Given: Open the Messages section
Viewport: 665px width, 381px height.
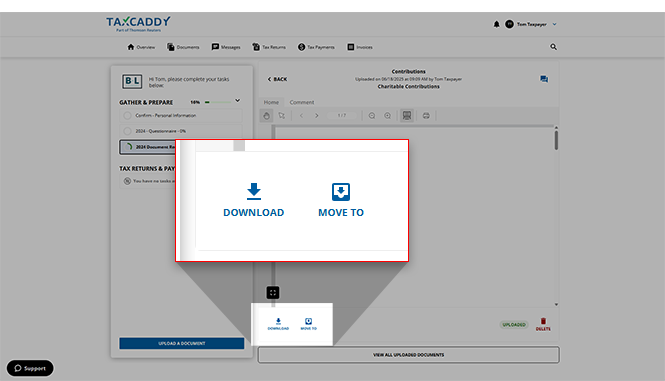Looking at the screenshot, I should pos(226,47).
